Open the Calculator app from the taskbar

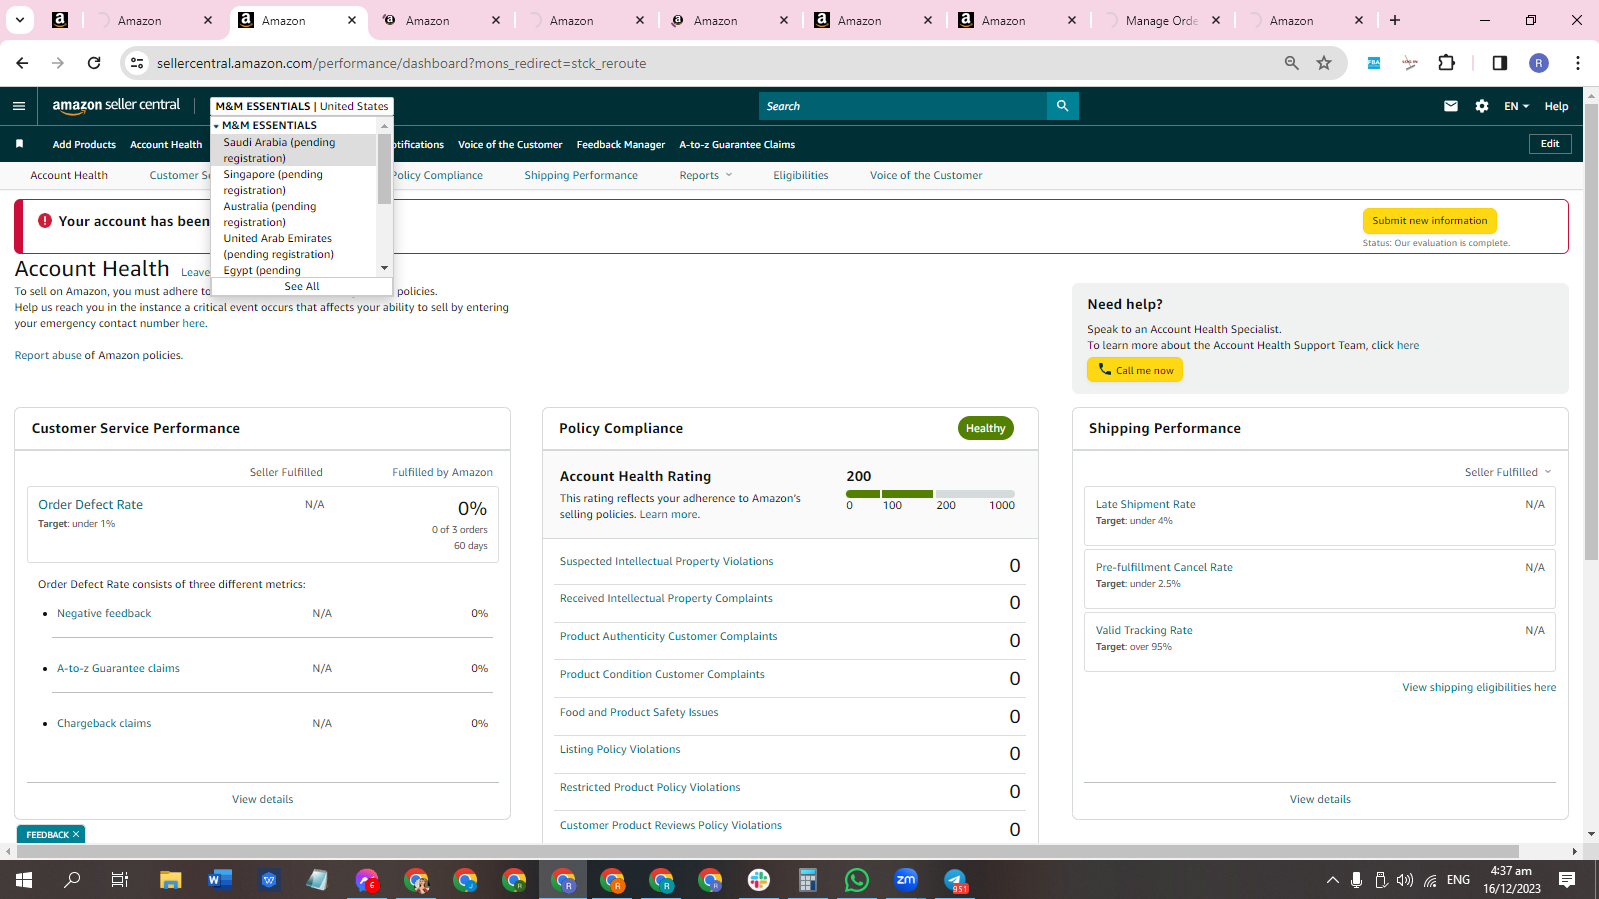point(808,880)
